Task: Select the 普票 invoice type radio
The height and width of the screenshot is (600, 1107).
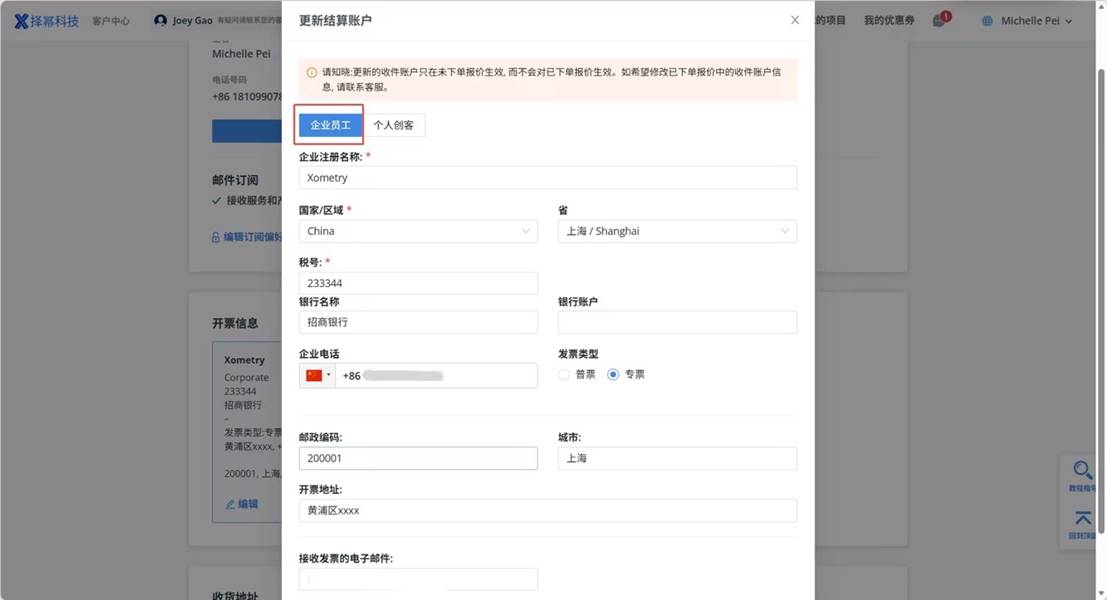Action: click(564, 375)
